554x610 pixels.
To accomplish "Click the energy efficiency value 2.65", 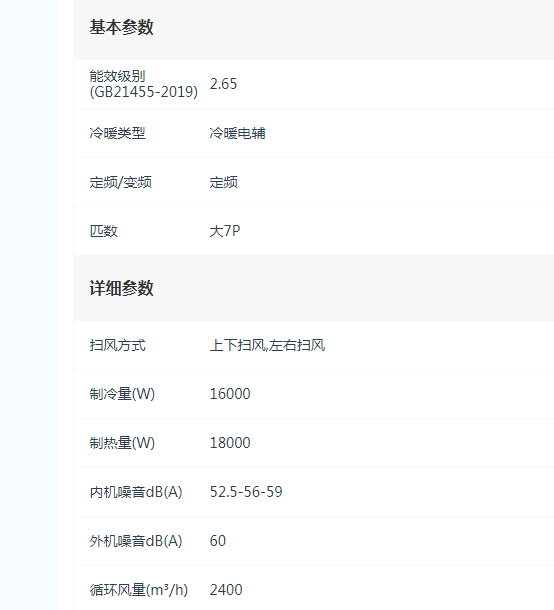I will point(223,84).
